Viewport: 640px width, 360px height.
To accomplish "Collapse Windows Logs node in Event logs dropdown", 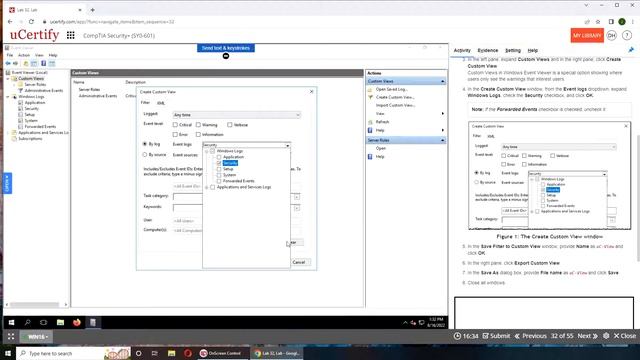I will 207,151.
